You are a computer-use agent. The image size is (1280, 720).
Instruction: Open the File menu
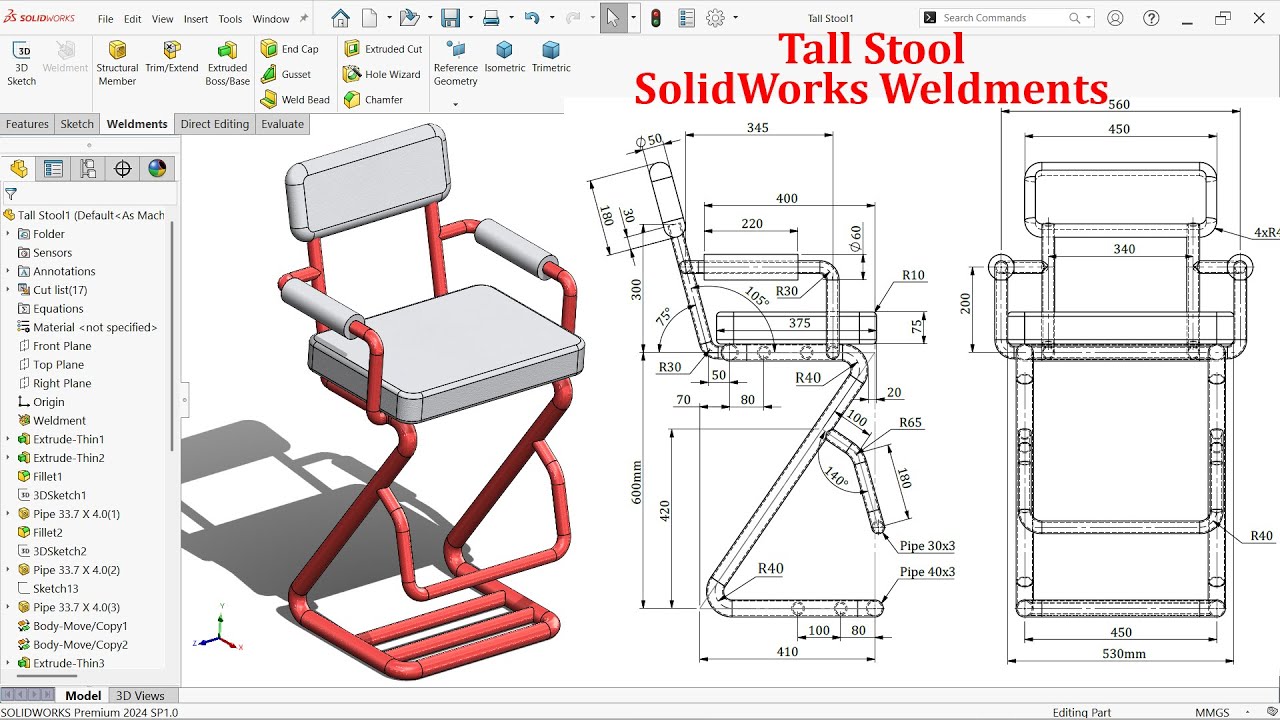pyautogui.click(x=105, y=19)
